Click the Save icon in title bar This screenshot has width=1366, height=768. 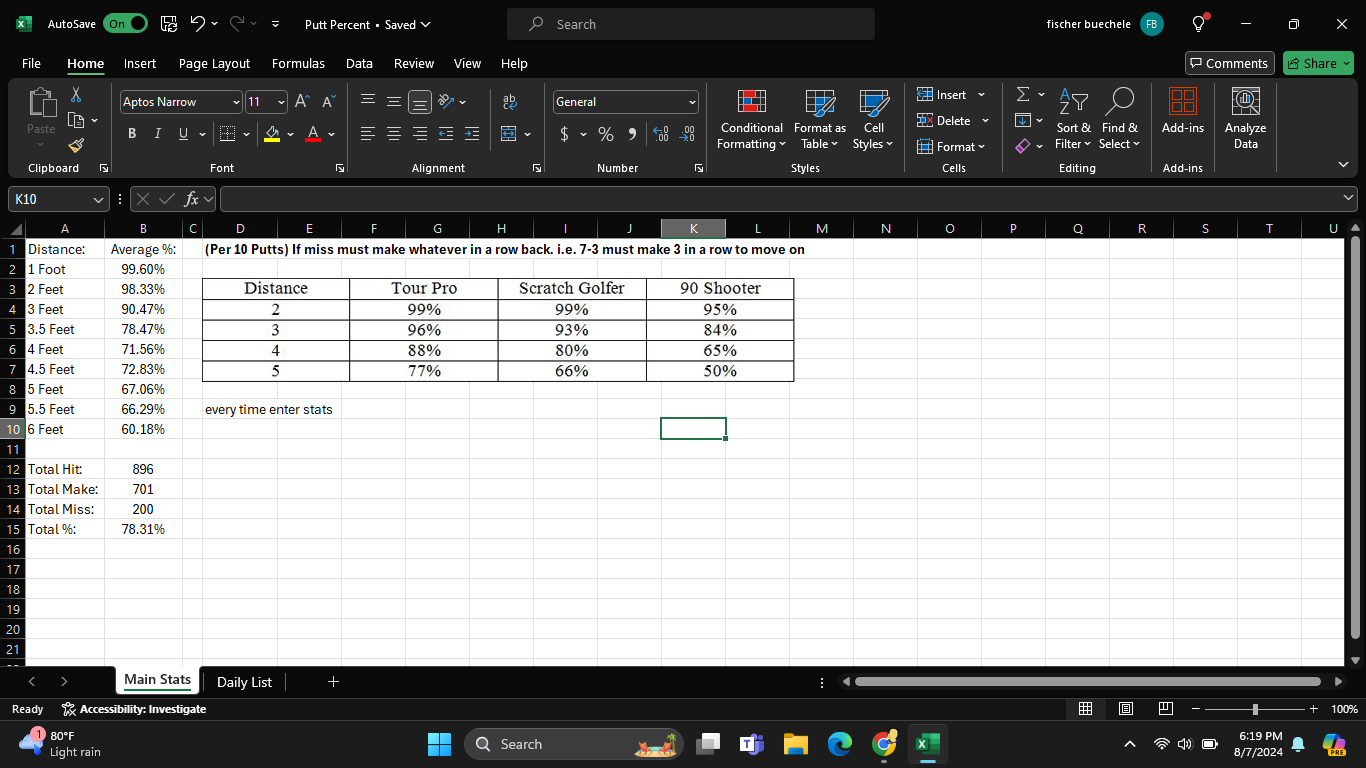(169, 24)
